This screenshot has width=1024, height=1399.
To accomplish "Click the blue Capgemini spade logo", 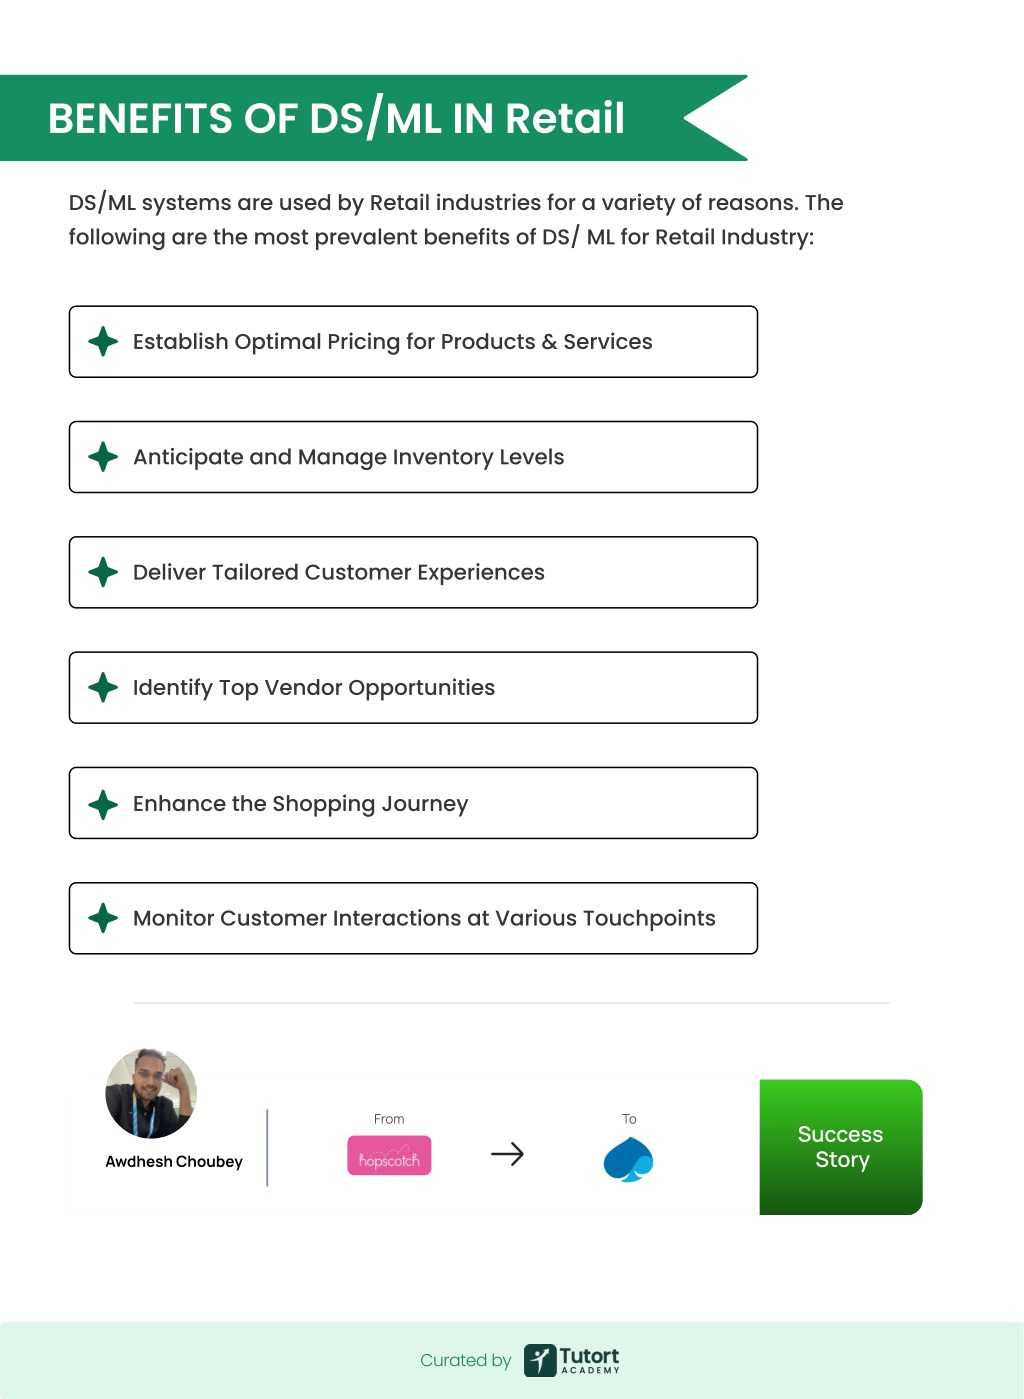I will pos(628,1160).
